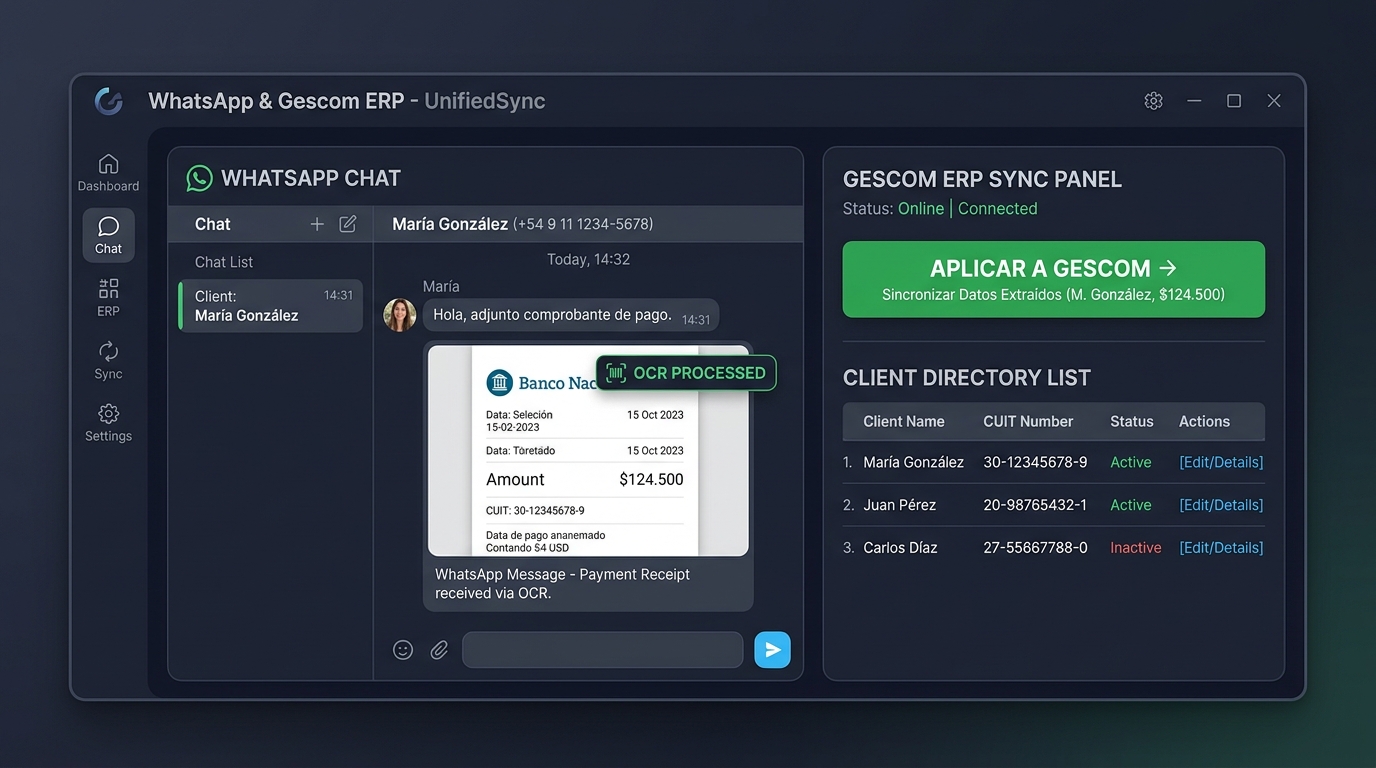The height and width of the screenshot is (768, 1376).
Task: Click Inactive status for Carlos Díaz
Action: [x=1136, y=548]
